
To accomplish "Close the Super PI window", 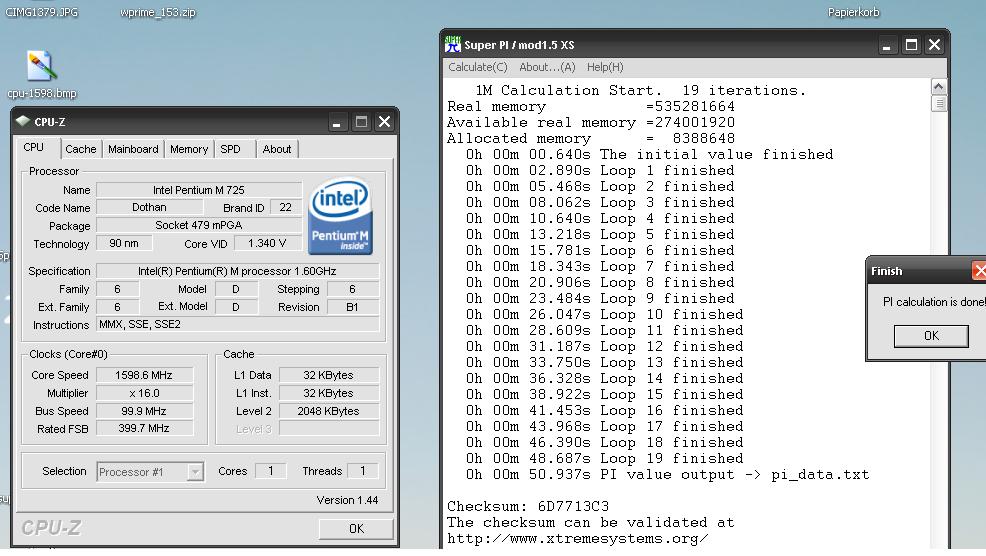I will [x=934, y=45].
